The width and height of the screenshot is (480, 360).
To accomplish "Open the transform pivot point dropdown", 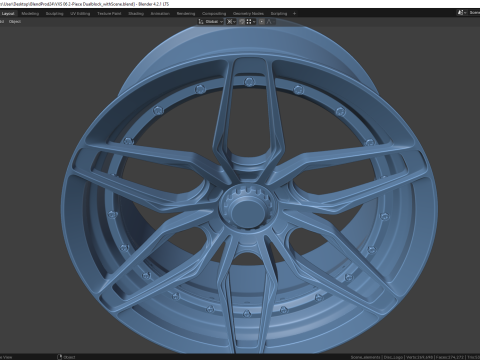I will (x=231, y=22).
